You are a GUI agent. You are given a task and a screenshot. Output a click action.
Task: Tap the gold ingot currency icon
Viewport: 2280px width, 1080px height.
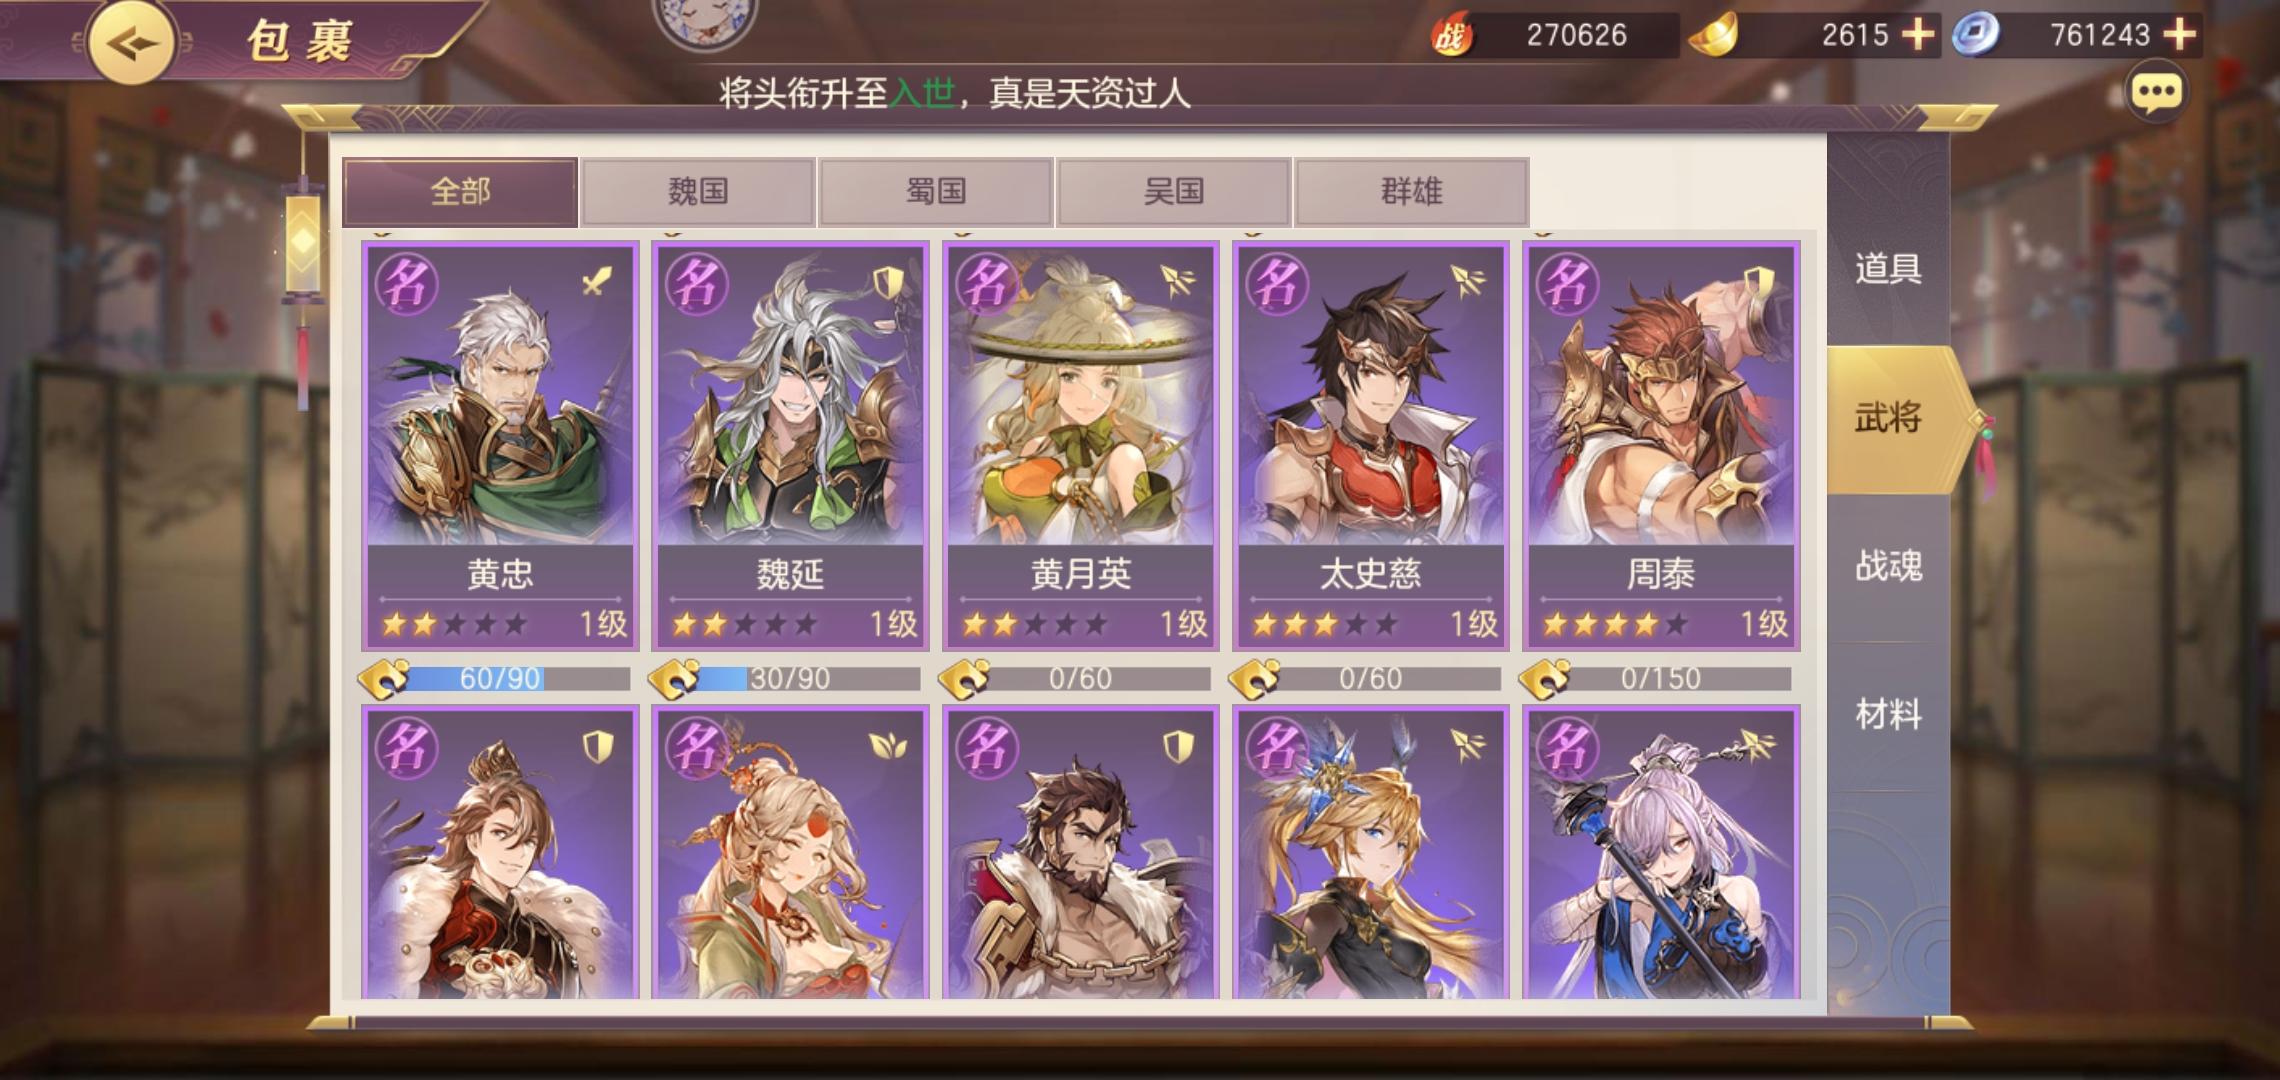point(1714,35)
